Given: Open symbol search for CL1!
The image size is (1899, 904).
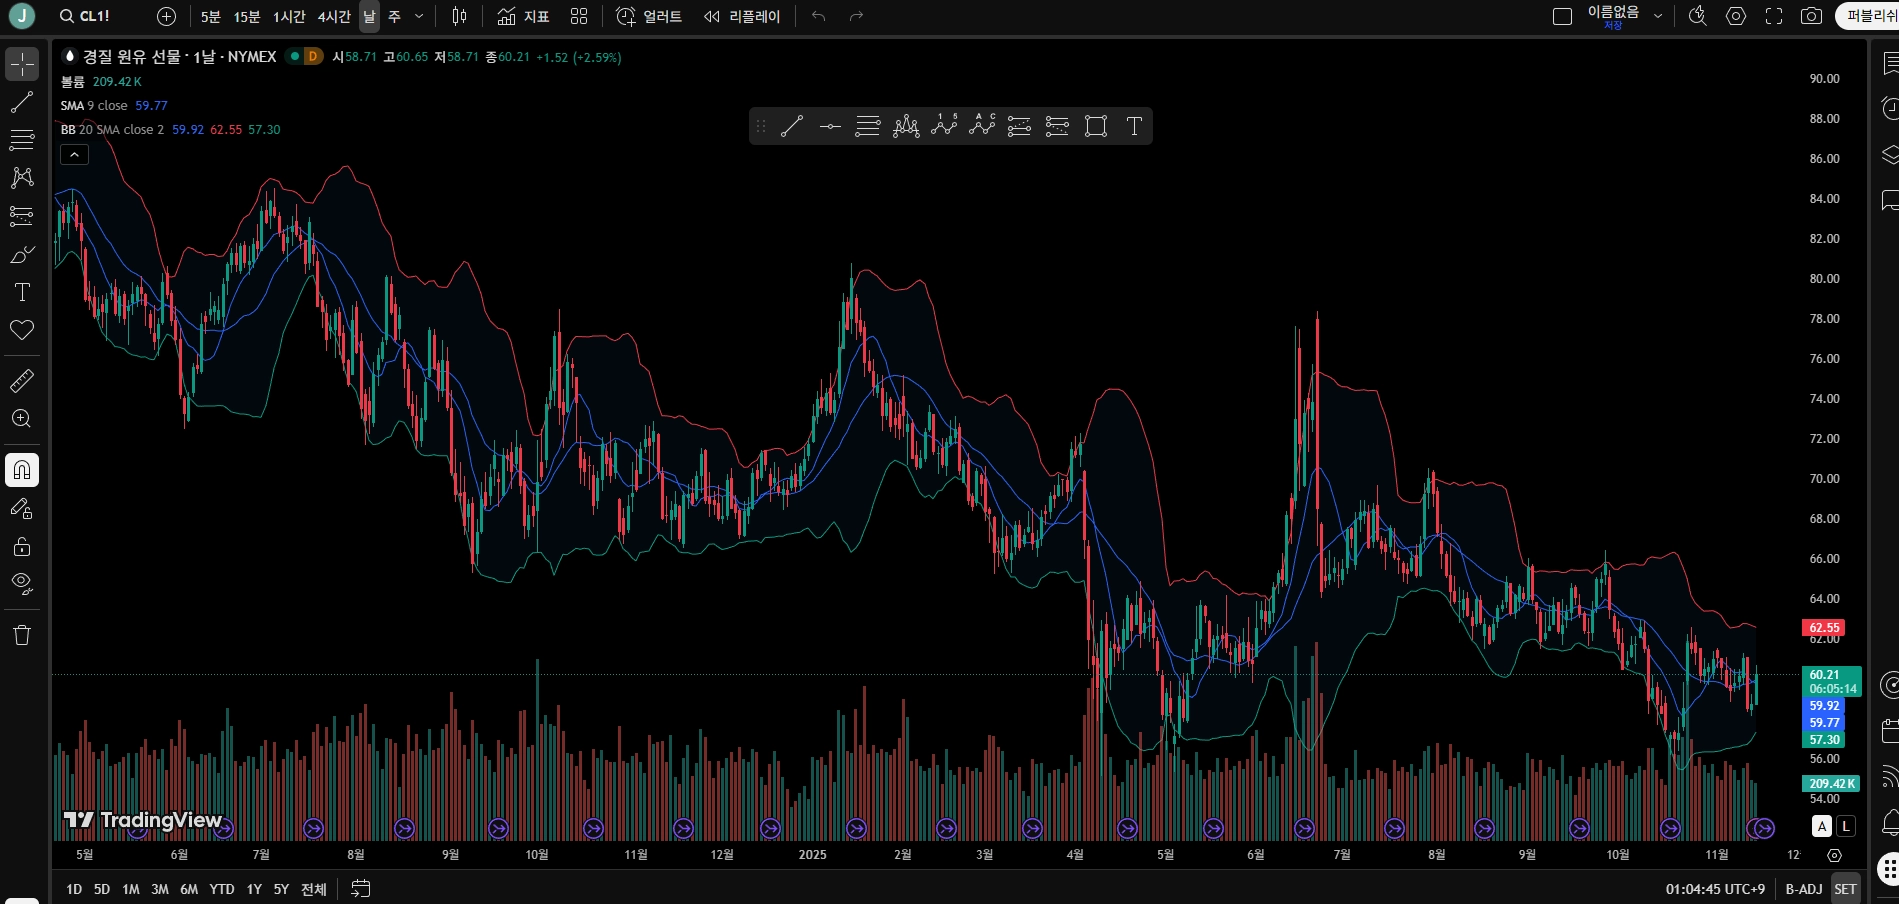Looking at the screenshot, I should [x=86, y=16].
